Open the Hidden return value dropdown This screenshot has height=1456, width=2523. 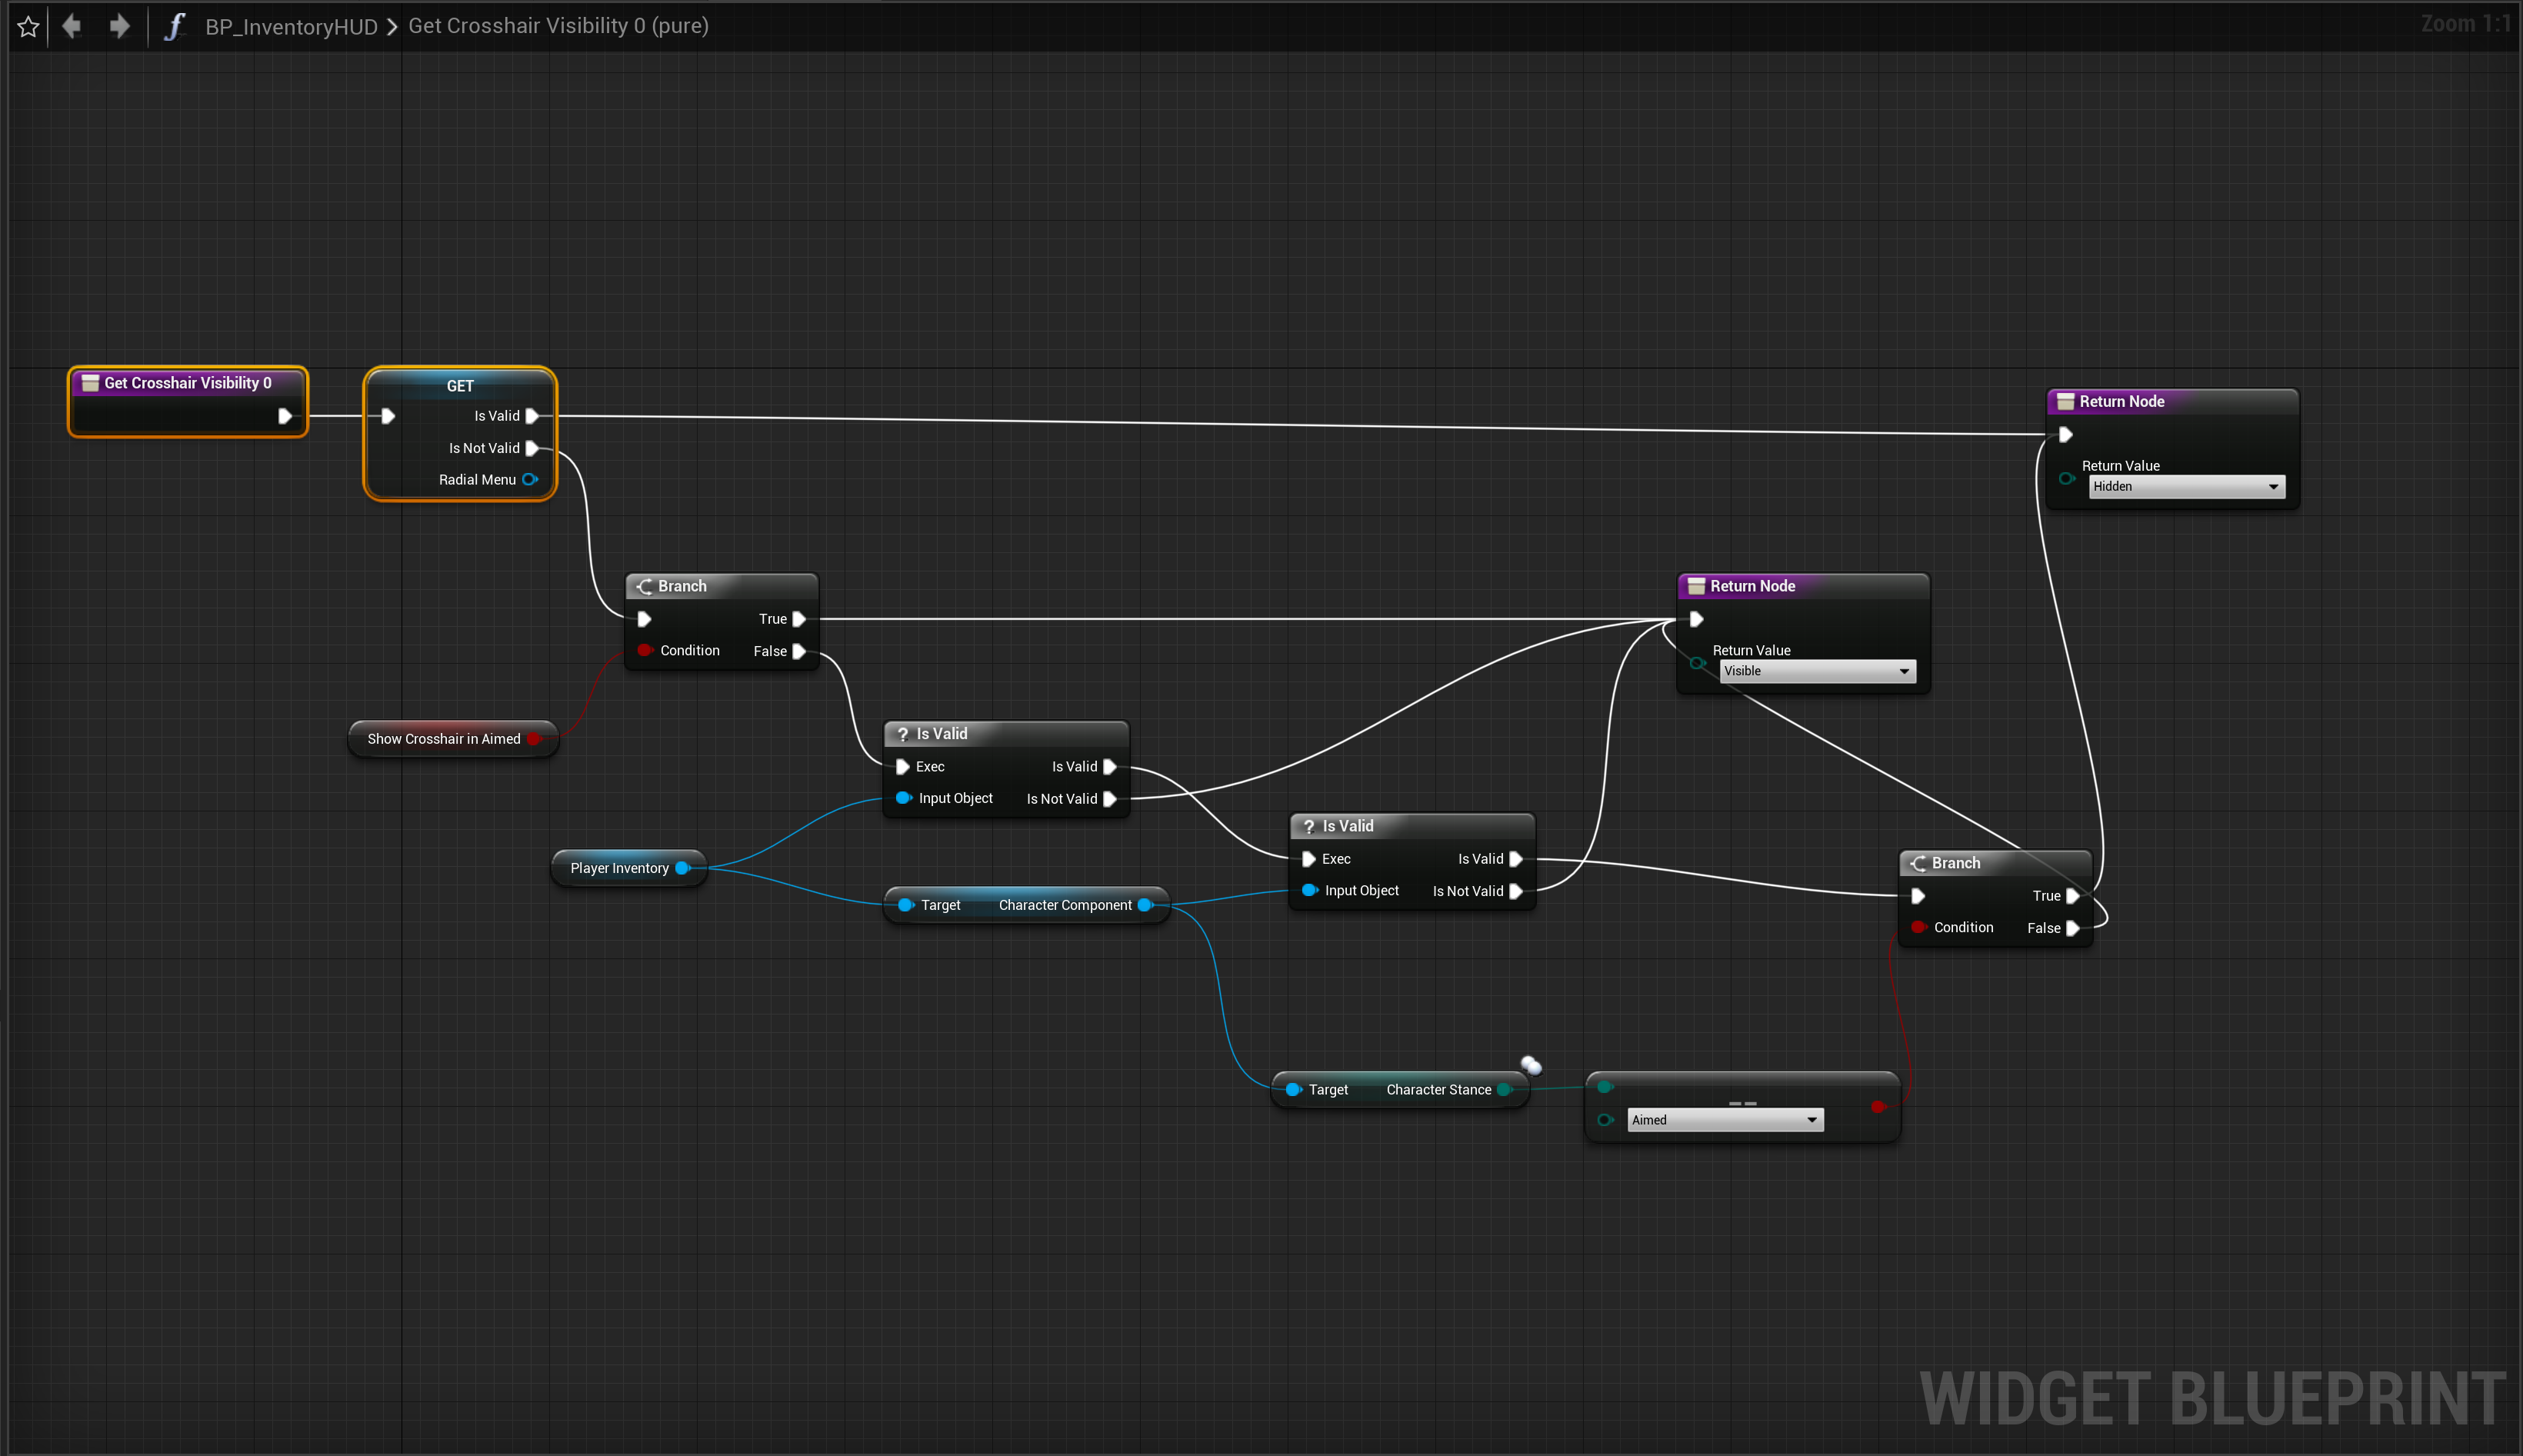[2186, 487]
